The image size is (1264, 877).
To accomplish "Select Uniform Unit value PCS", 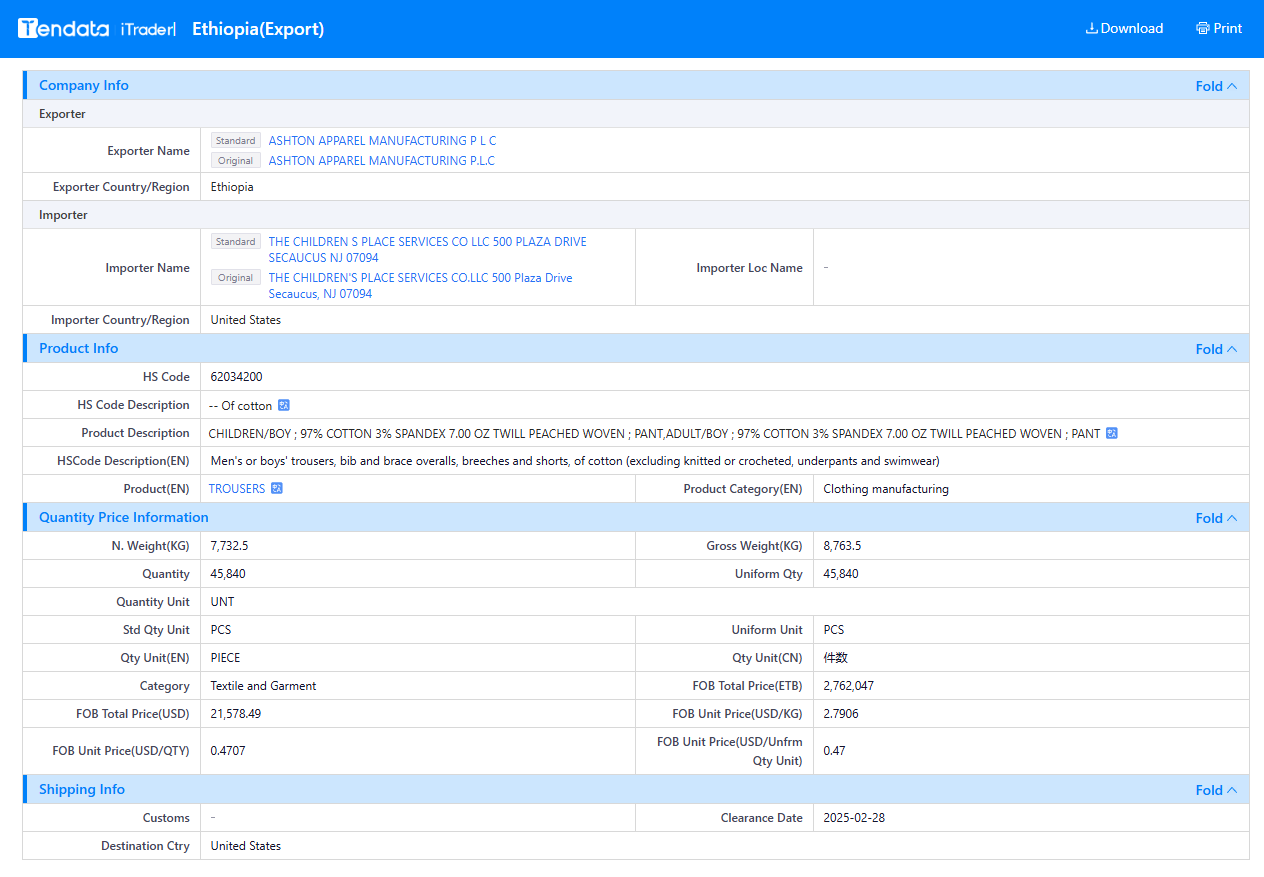I will pos(834,630).
